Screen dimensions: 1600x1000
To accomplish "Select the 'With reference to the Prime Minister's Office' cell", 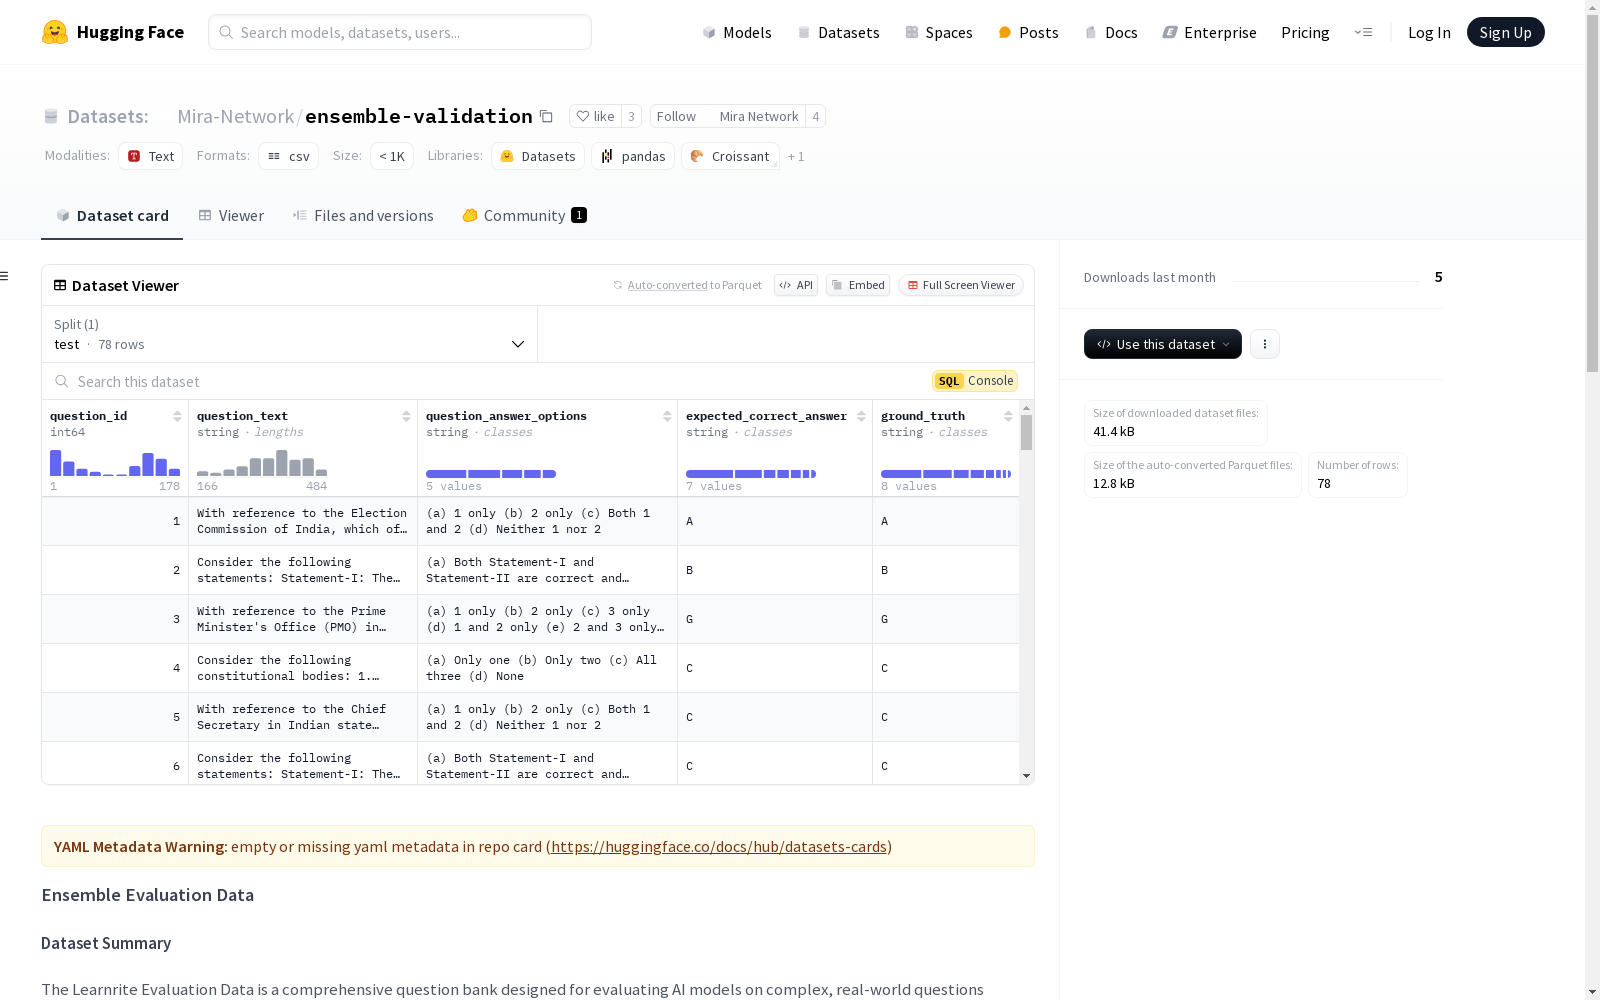I will click(303, 619).
